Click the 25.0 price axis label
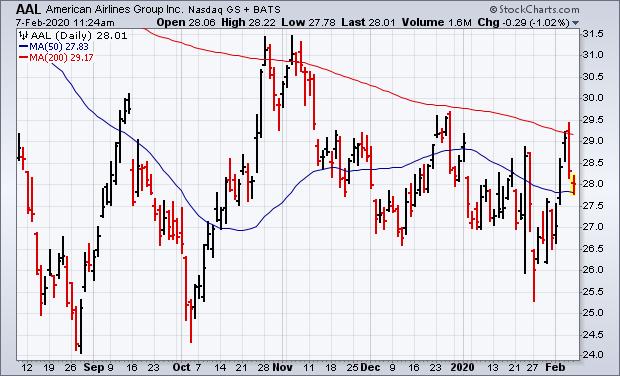620x376 pixels. (593, 313)
